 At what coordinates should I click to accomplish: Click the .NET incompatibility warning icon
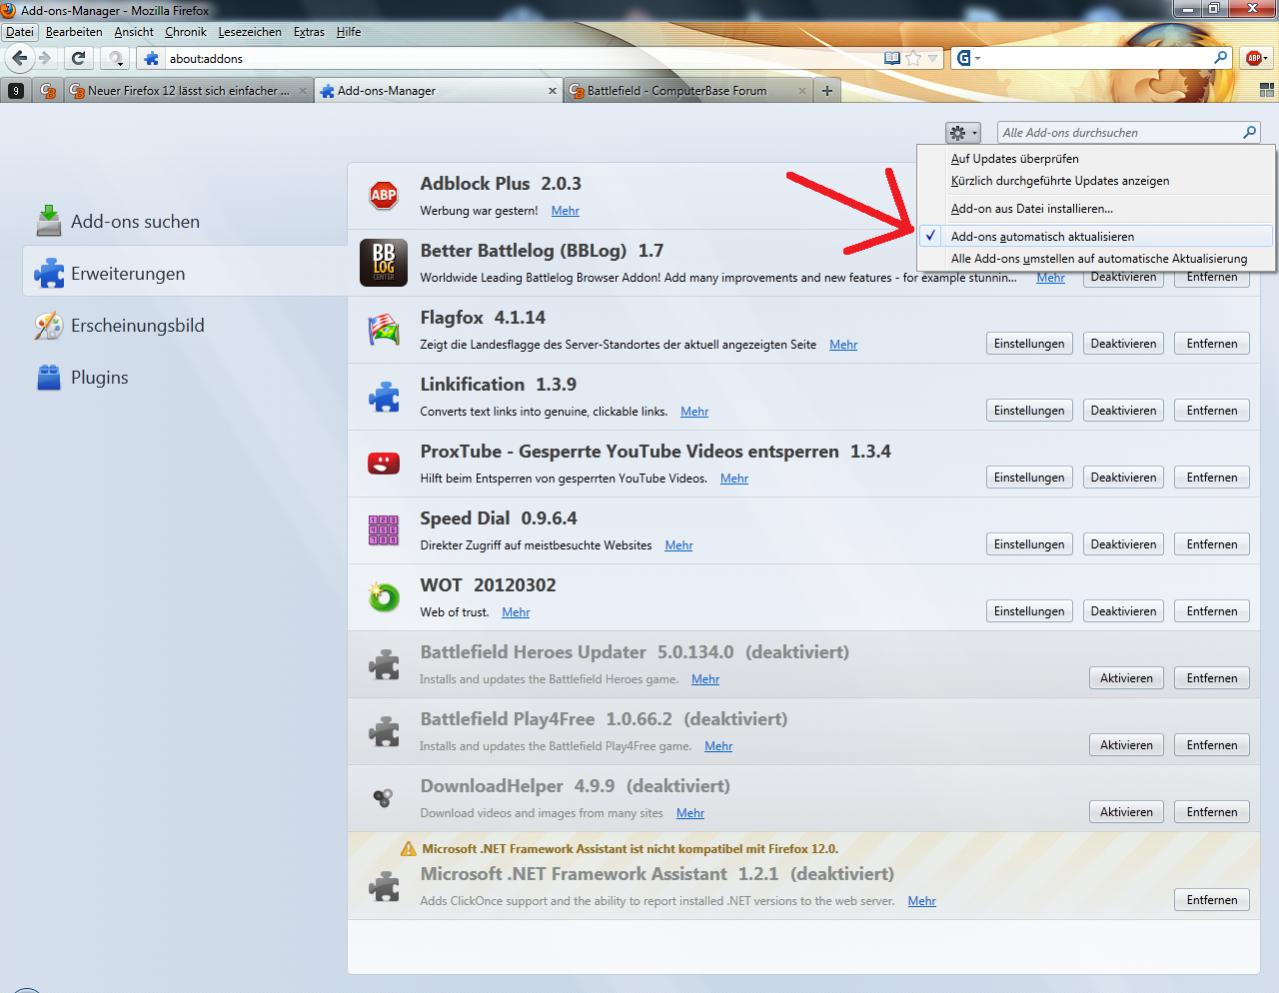(x=408, y=849)
